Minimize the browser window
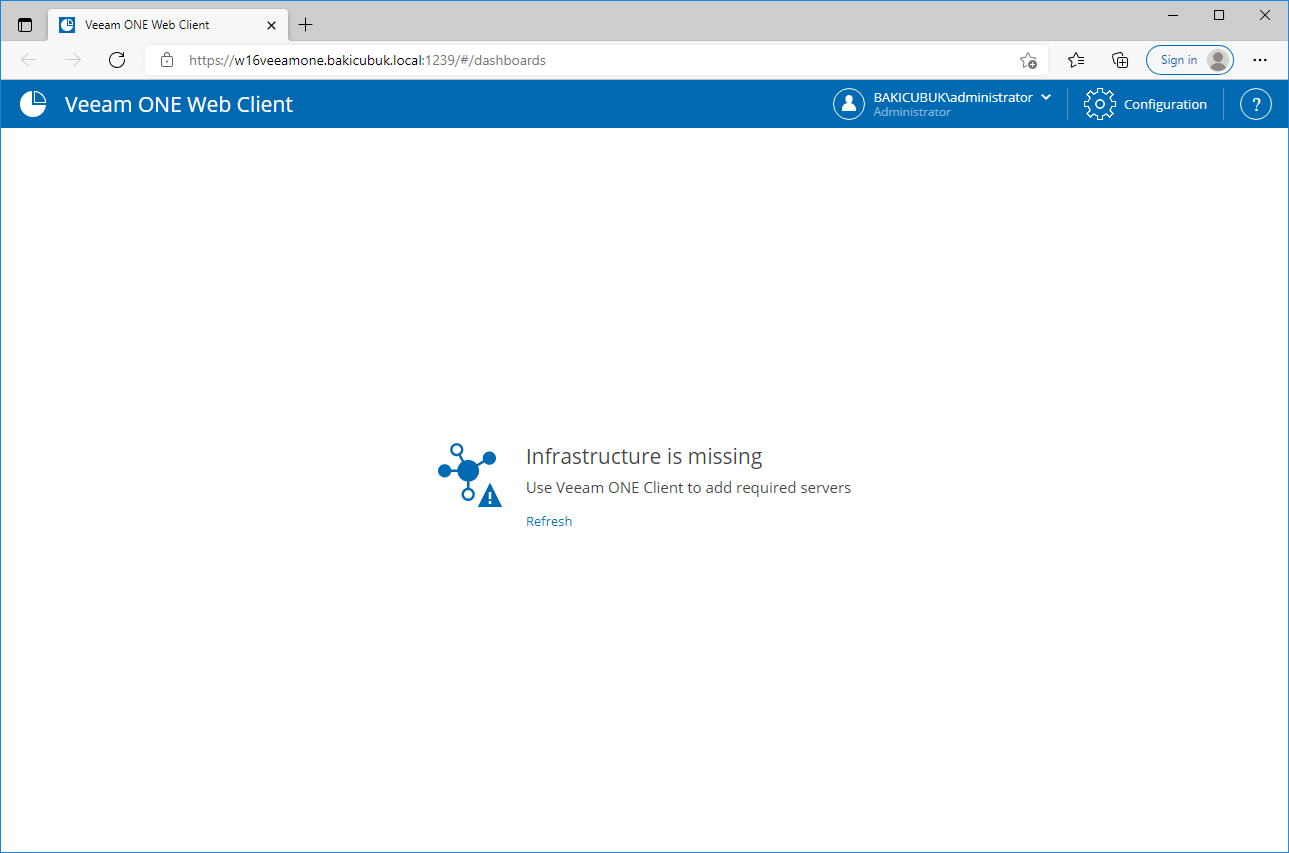This screenshot has width=1289, height=853. tap(1174, 15)
